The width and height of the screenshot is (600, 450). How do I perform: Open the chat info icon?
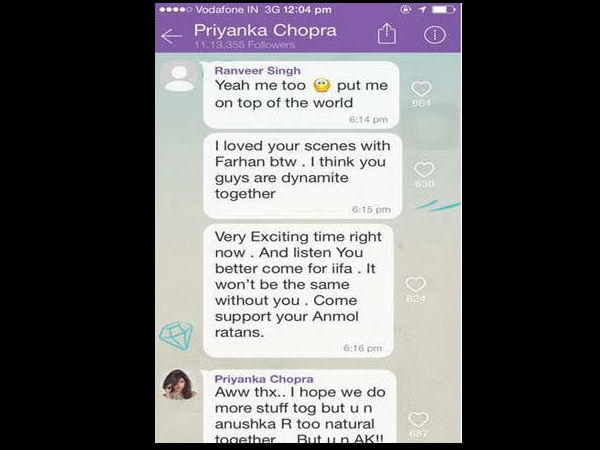click(x=434, y=35)
